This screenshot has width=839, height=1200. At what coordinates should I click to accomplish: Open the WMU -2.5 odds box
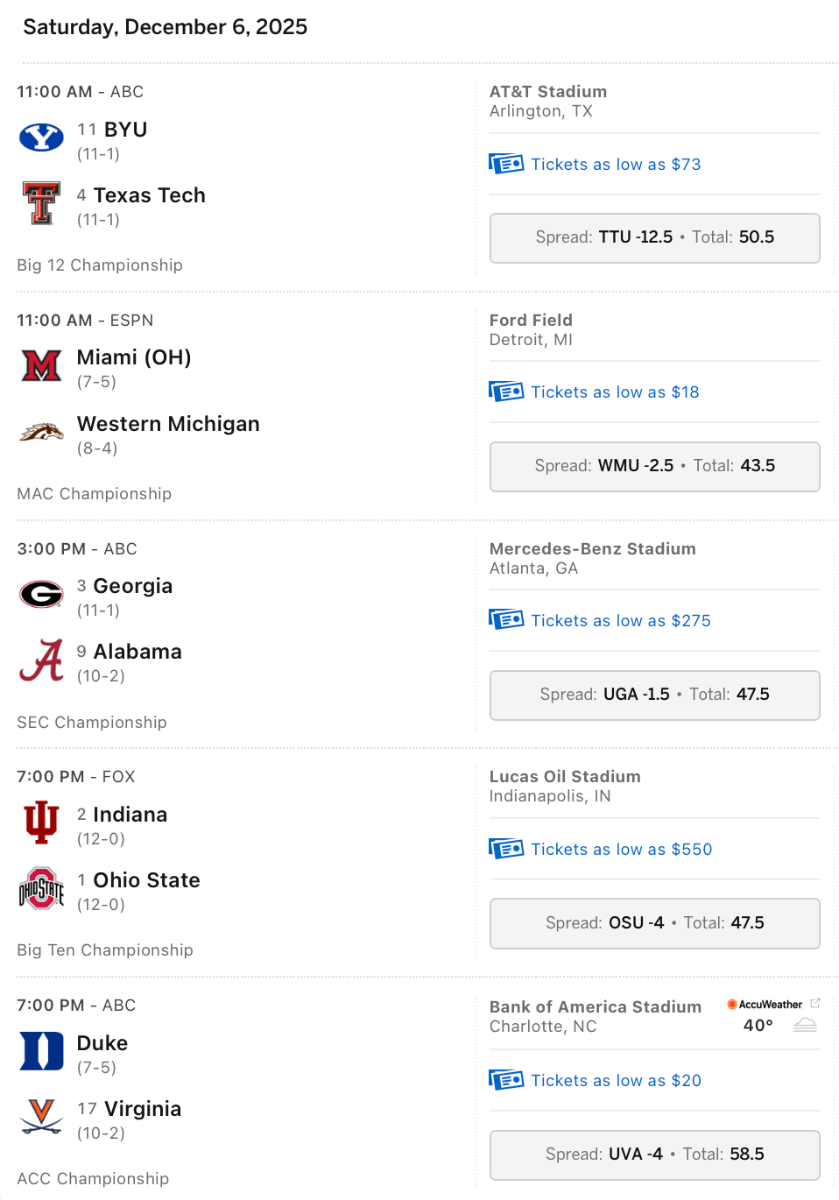(654, 466)
